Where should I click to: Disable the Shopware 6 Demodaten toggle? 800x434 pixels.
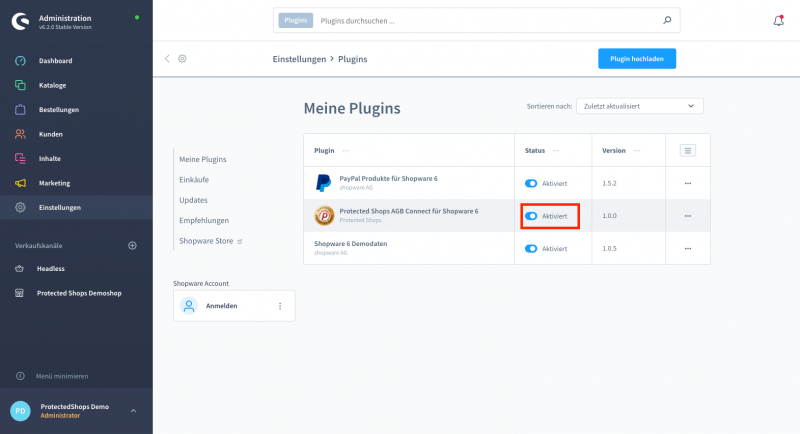coord(531,248)
